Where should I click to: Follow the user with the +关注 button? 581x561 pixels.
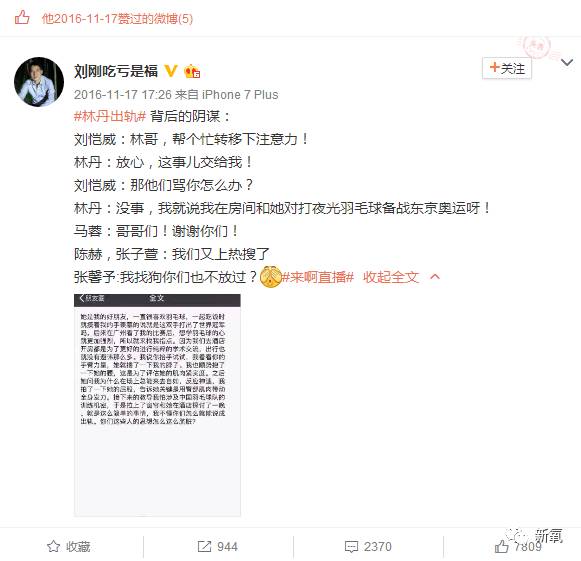click(507, 68)
